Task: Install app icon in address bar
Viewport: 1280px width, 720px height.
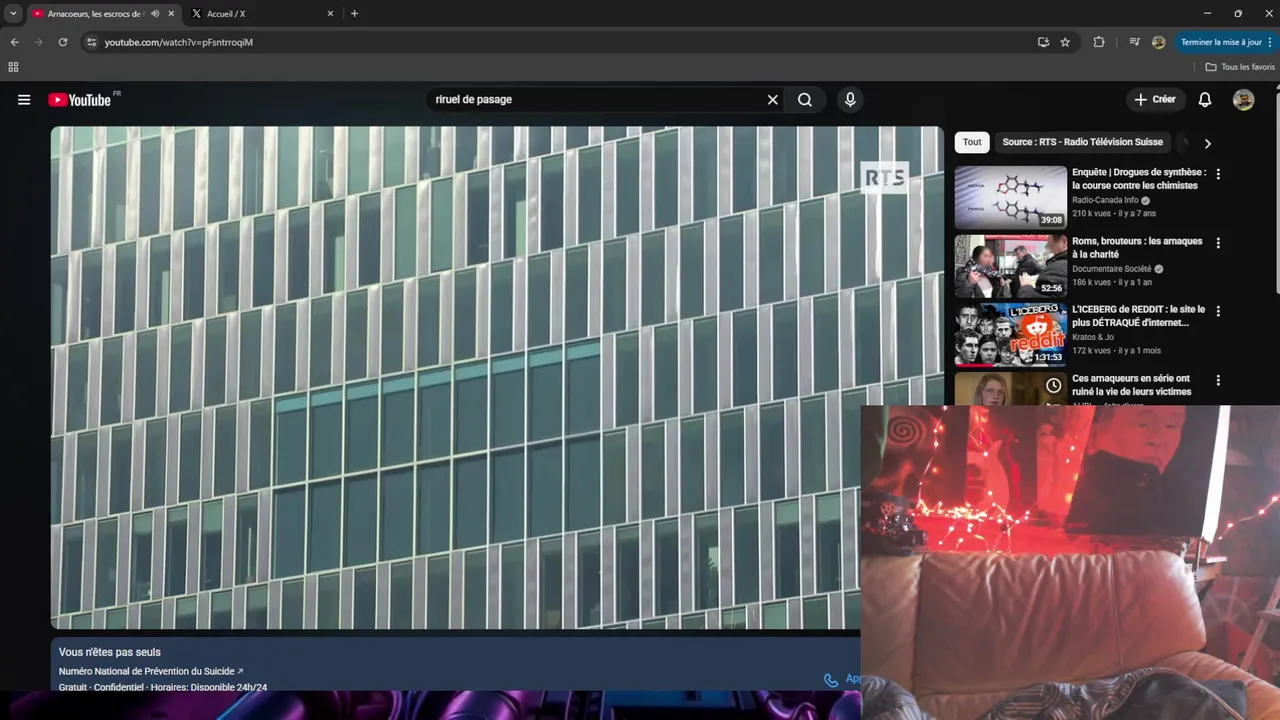Action: 1043,42
